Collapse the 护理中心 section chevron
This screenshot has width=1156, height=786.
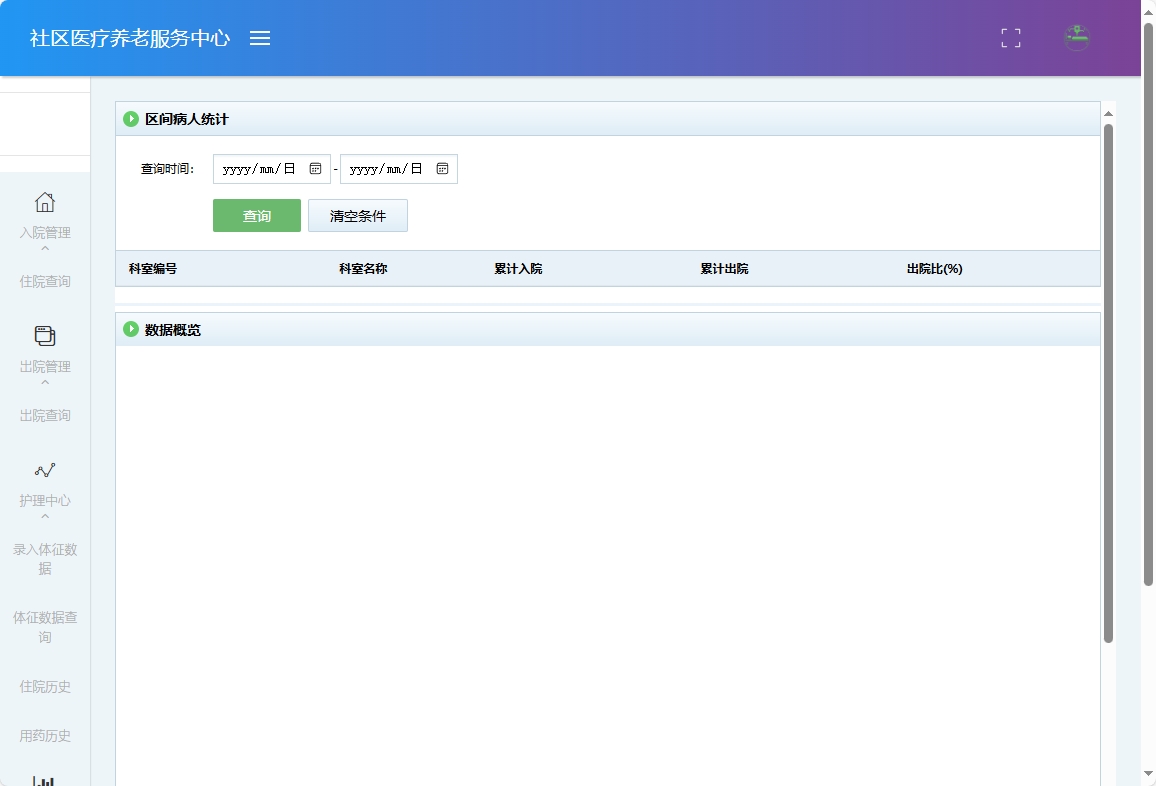44,516
